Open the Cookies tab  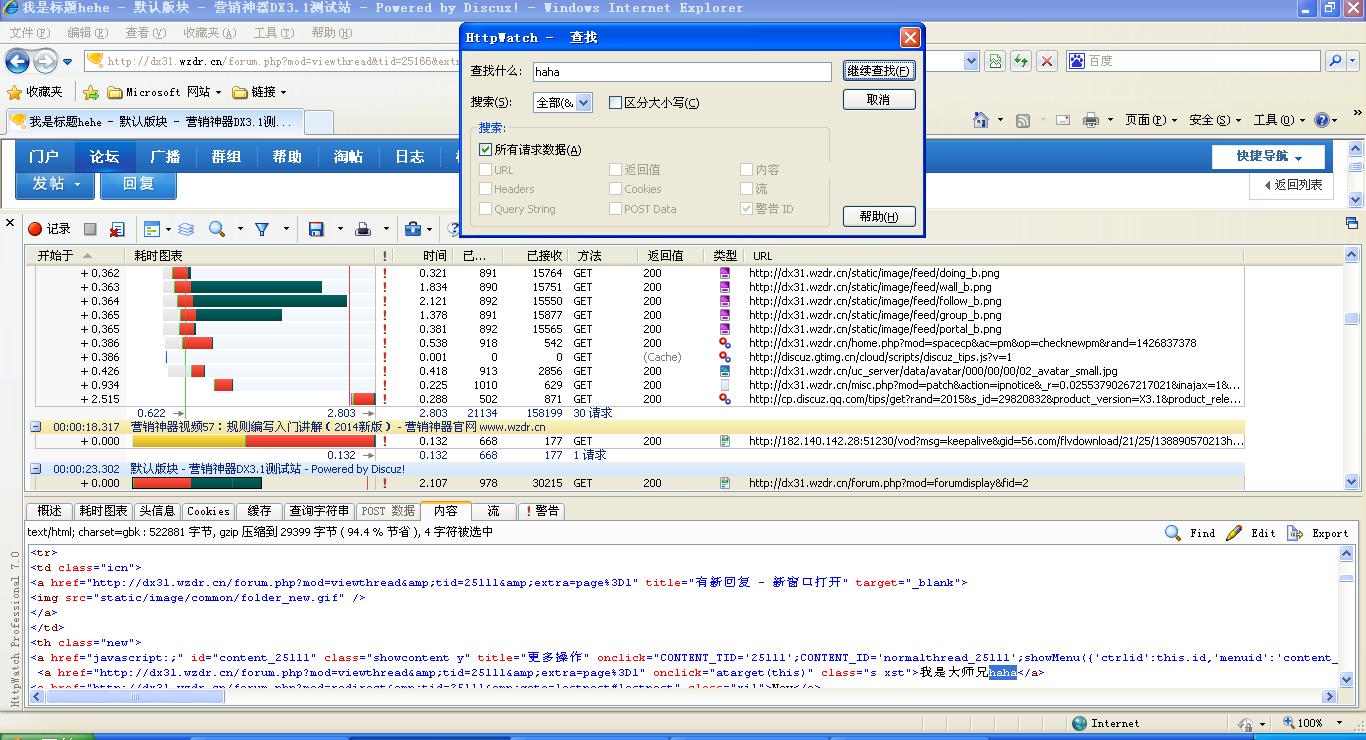coord(208,511)
